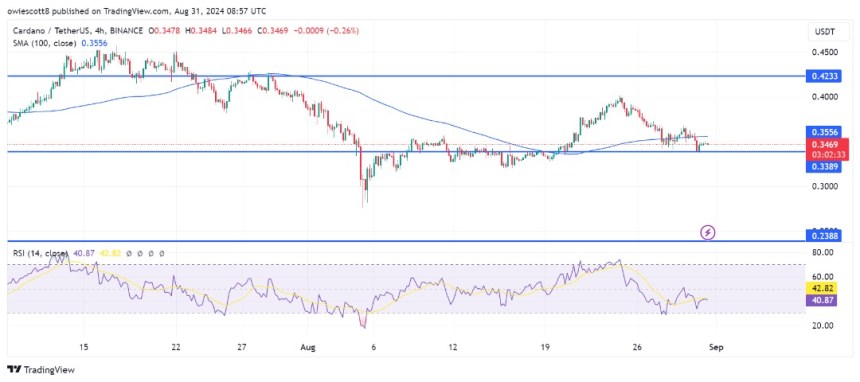
Task: Click the purple 40.87 RSI value label
Action: [x=822, y=300]
